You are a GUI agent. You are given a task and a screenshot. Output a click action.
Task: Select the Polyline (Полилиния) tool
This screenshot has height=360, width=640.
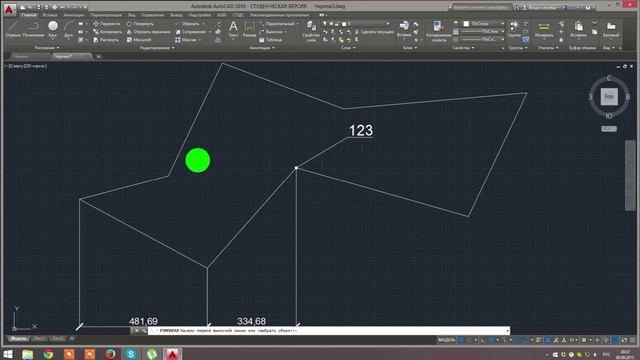coord(33,29)
